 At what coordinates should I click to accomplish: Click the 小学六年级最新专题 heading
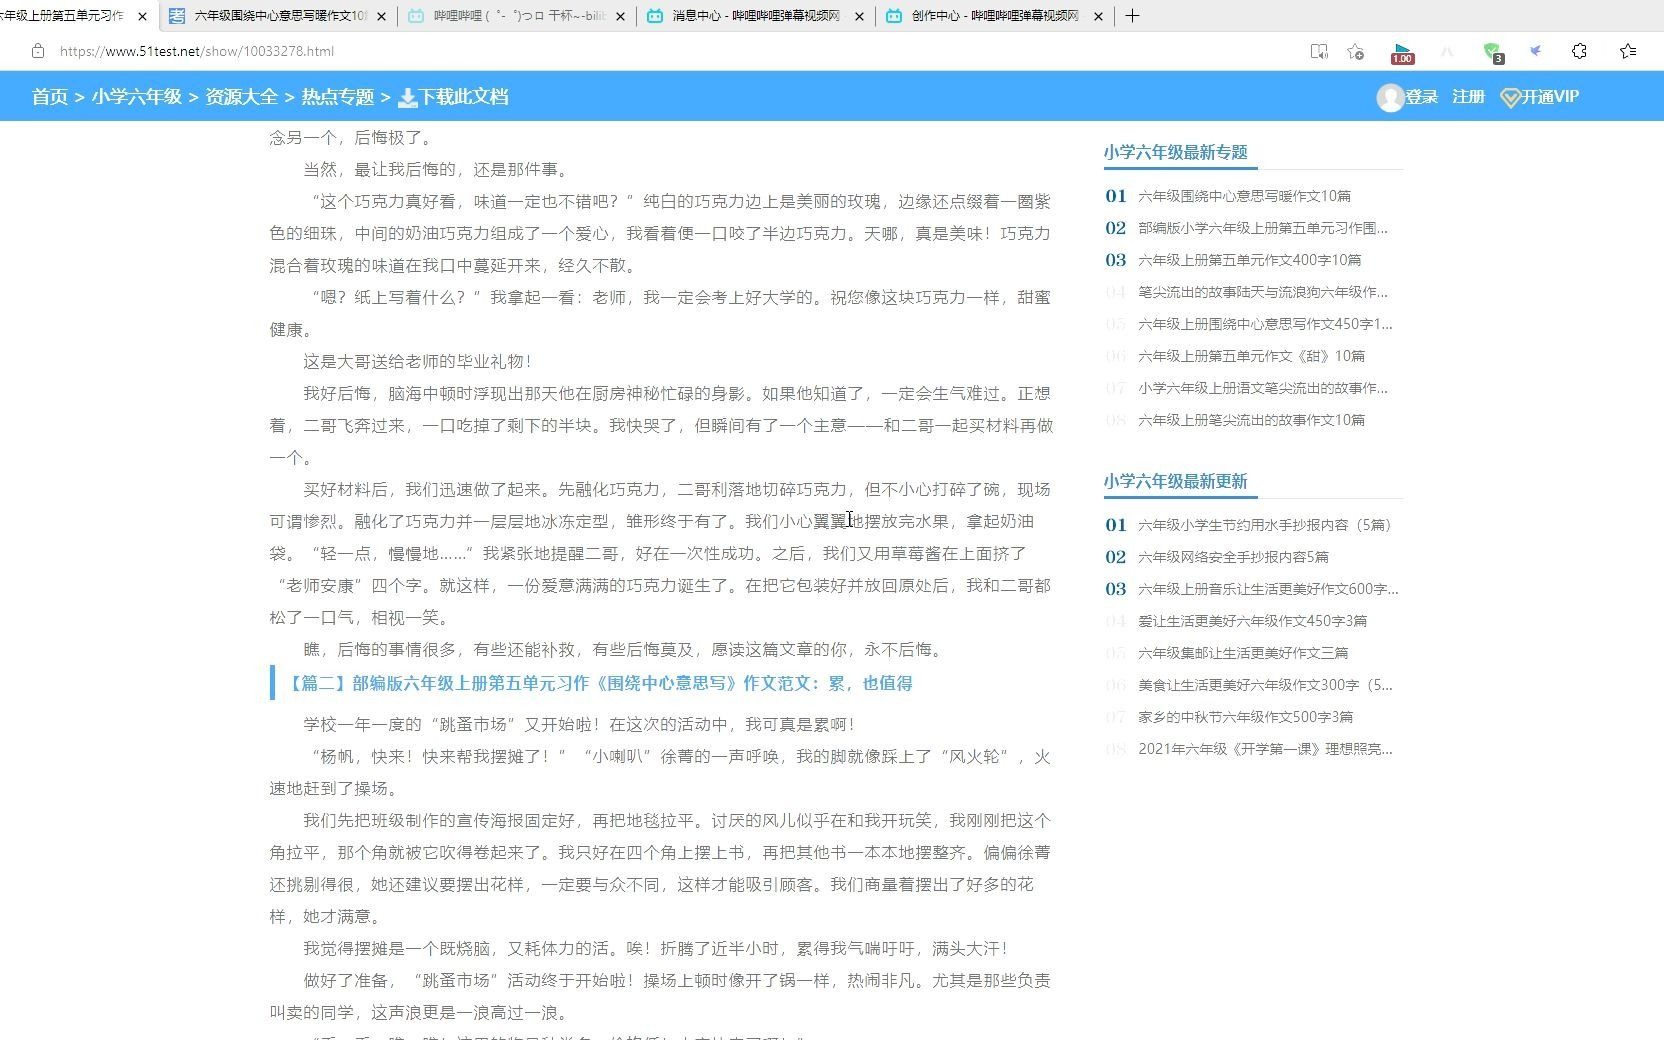(1175, 152)
